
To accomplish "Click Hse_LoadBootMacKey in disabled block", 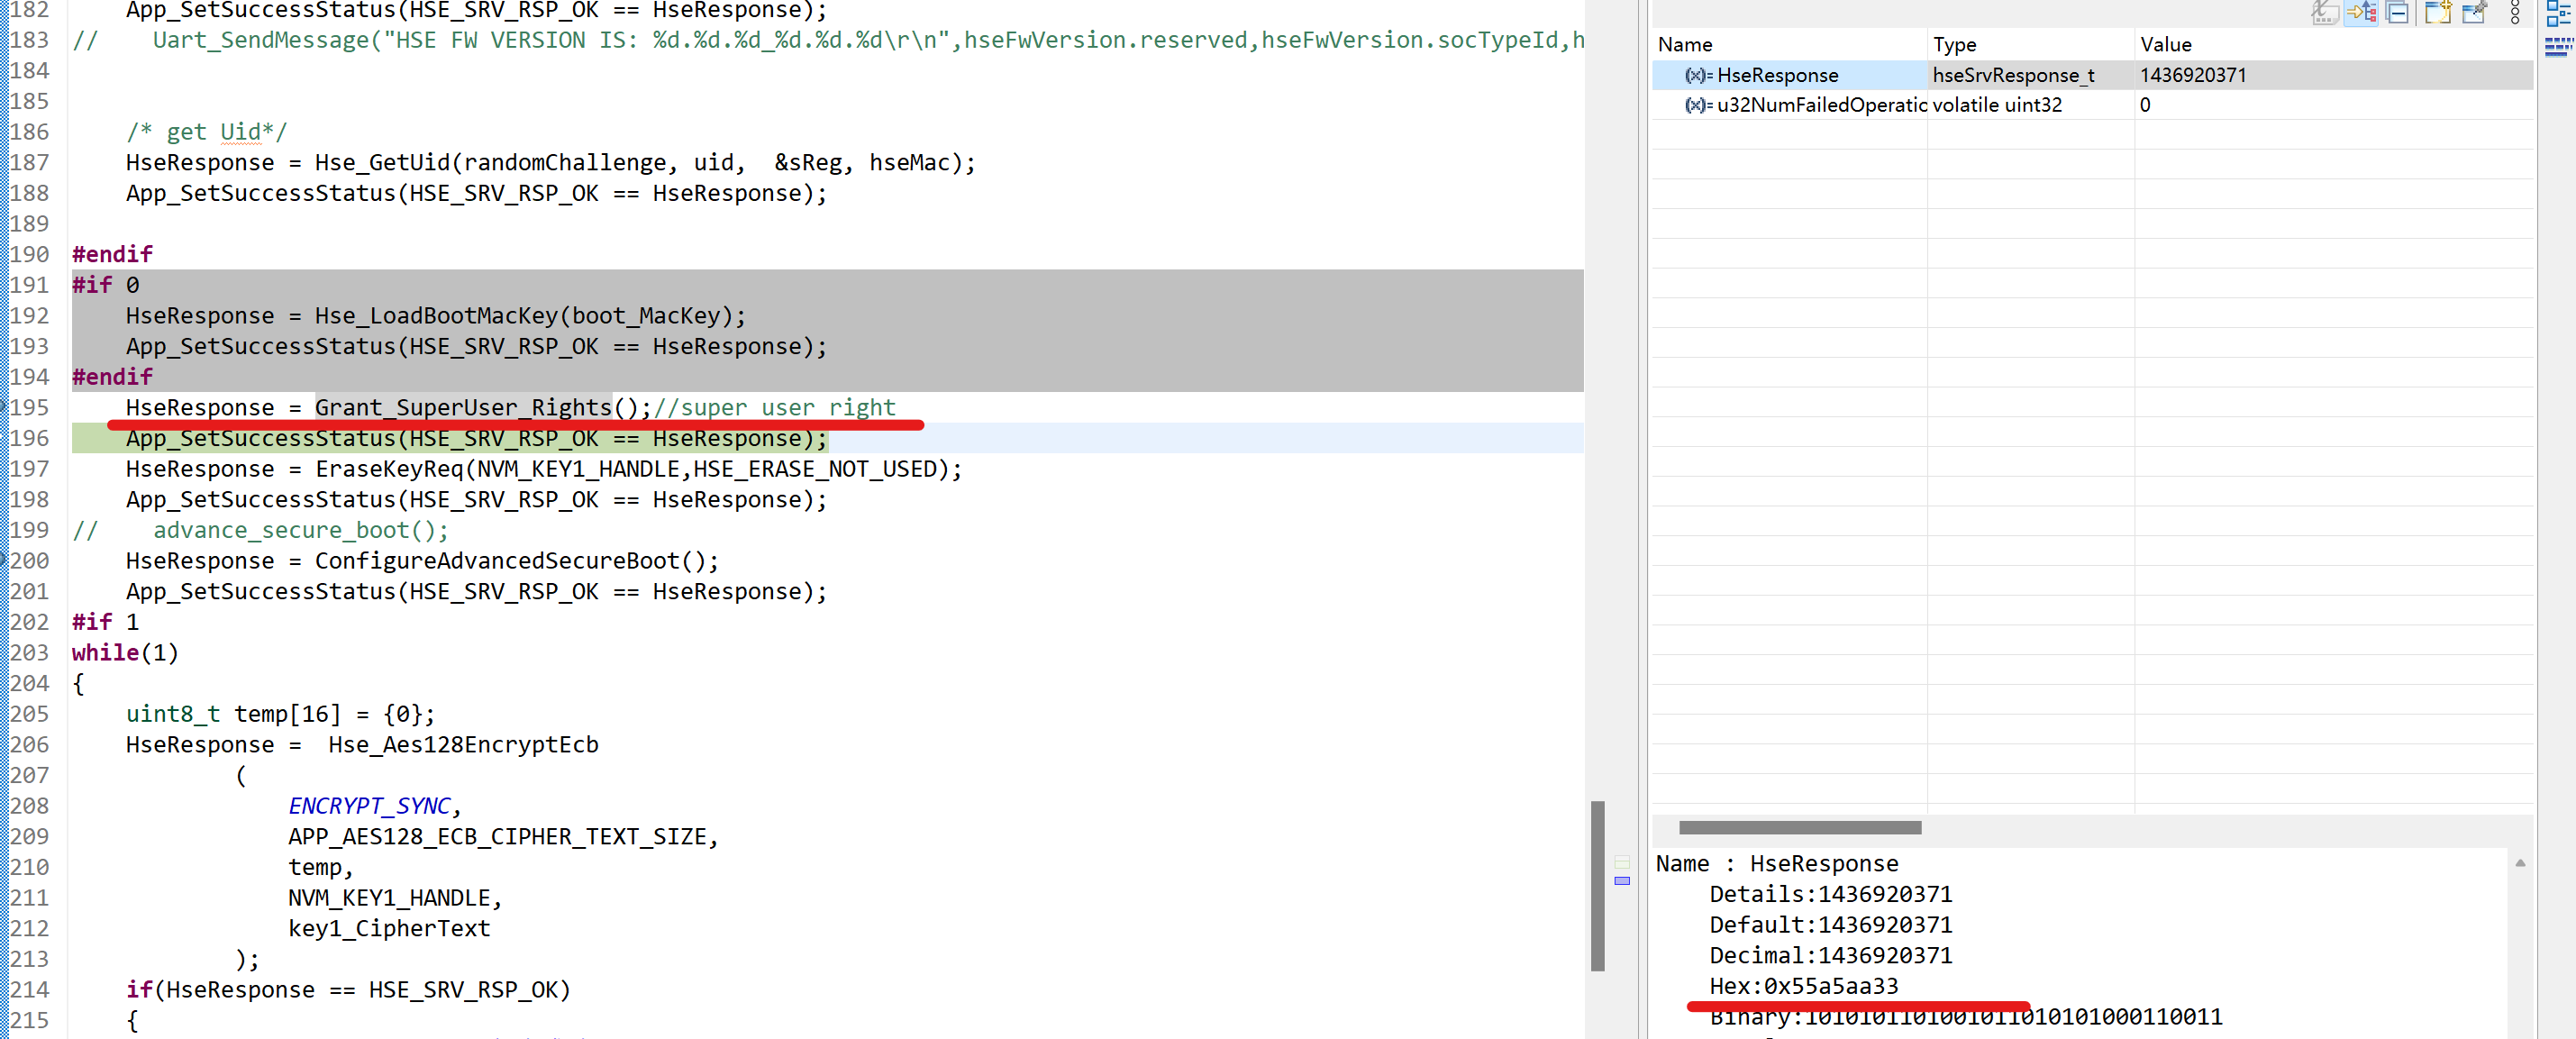I will 436,316.
